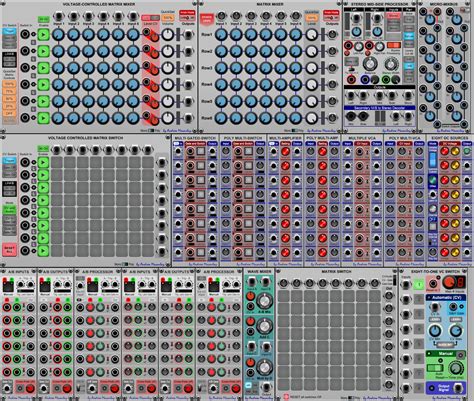Image resolution: width=474 pixels, height=401 pixels.
Task: Adjust the Balance knob on Stereo Mid-Side Processor
Action: [x=370, y=63]
